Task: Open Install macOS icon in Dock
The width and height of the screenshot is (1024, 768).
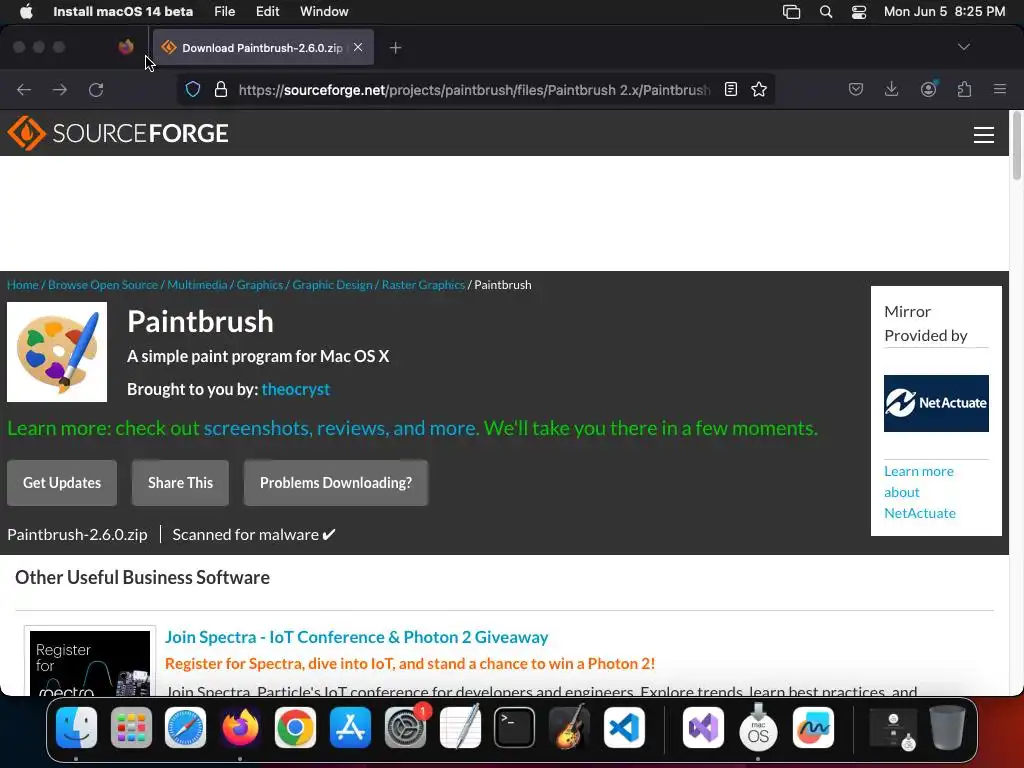Action: 758,727
